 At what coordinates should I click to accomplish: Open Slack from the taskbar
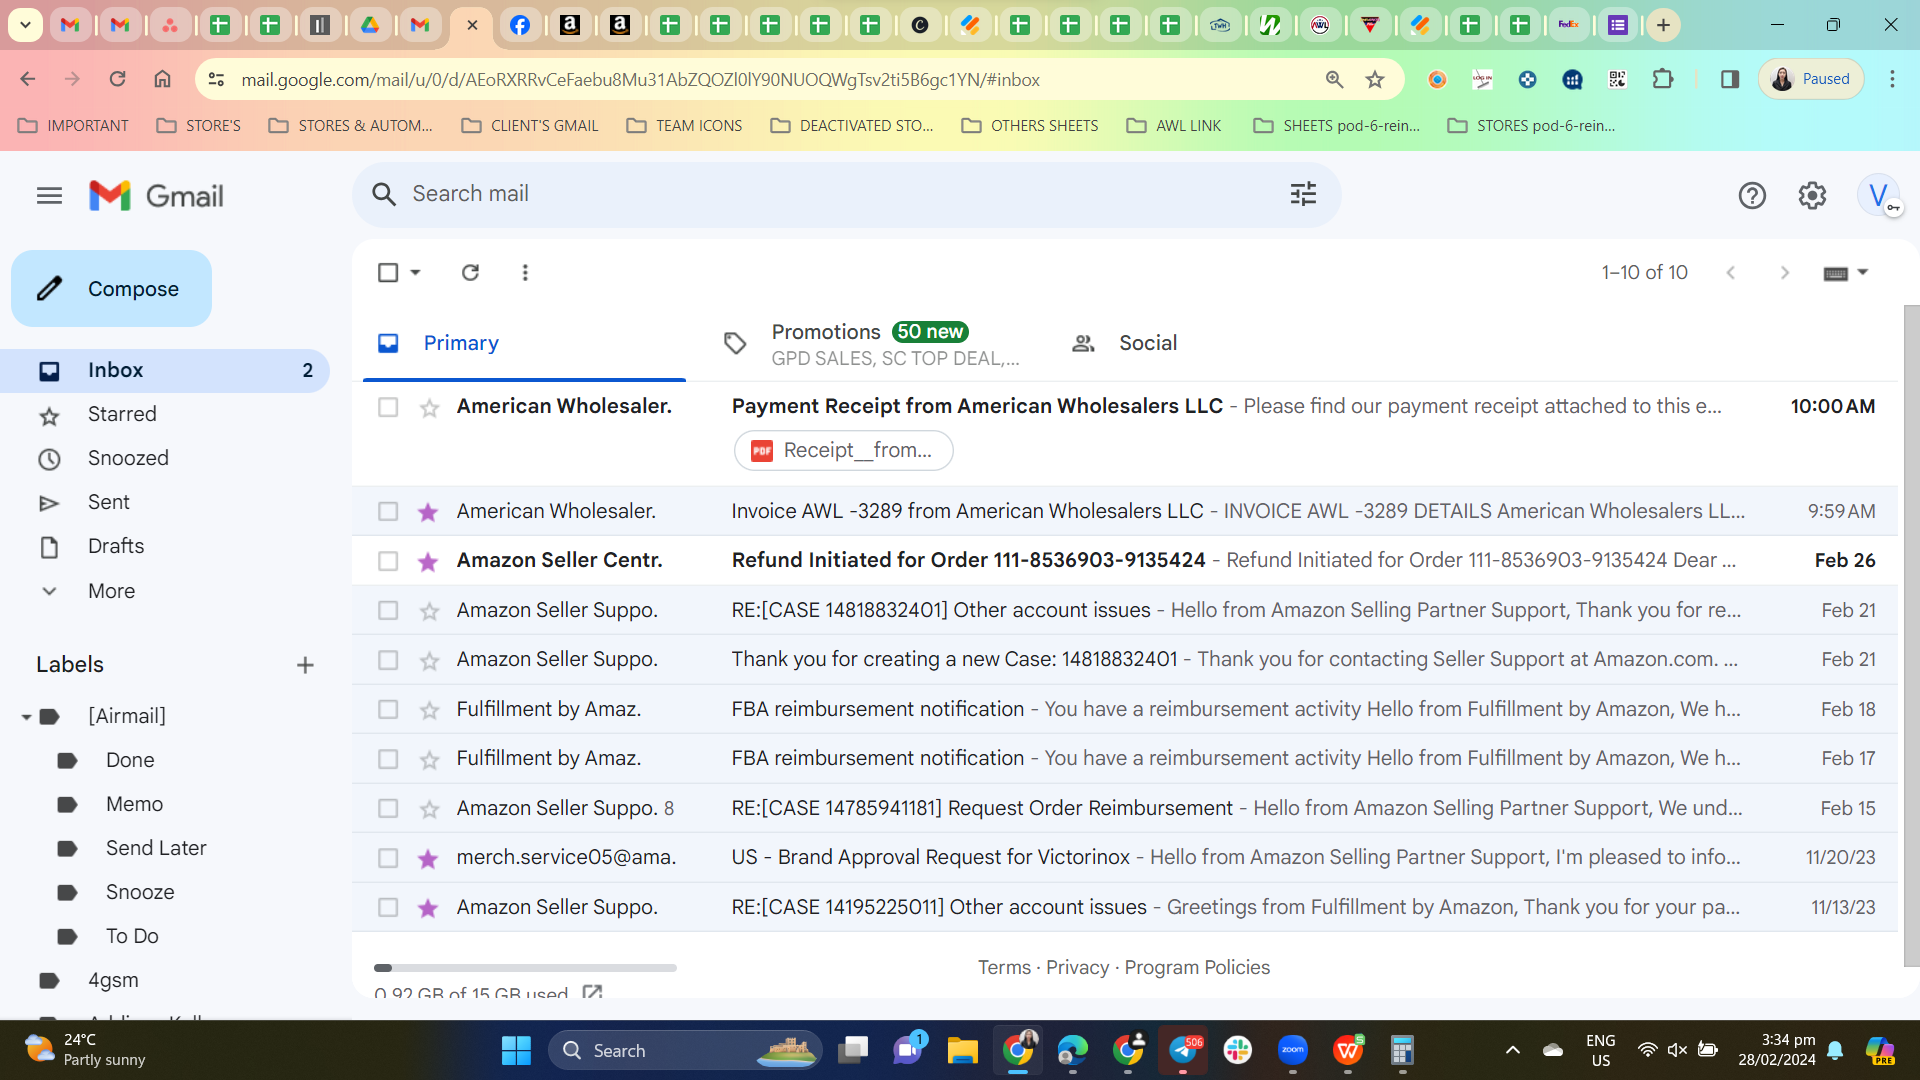[x=1237, y=1051]
